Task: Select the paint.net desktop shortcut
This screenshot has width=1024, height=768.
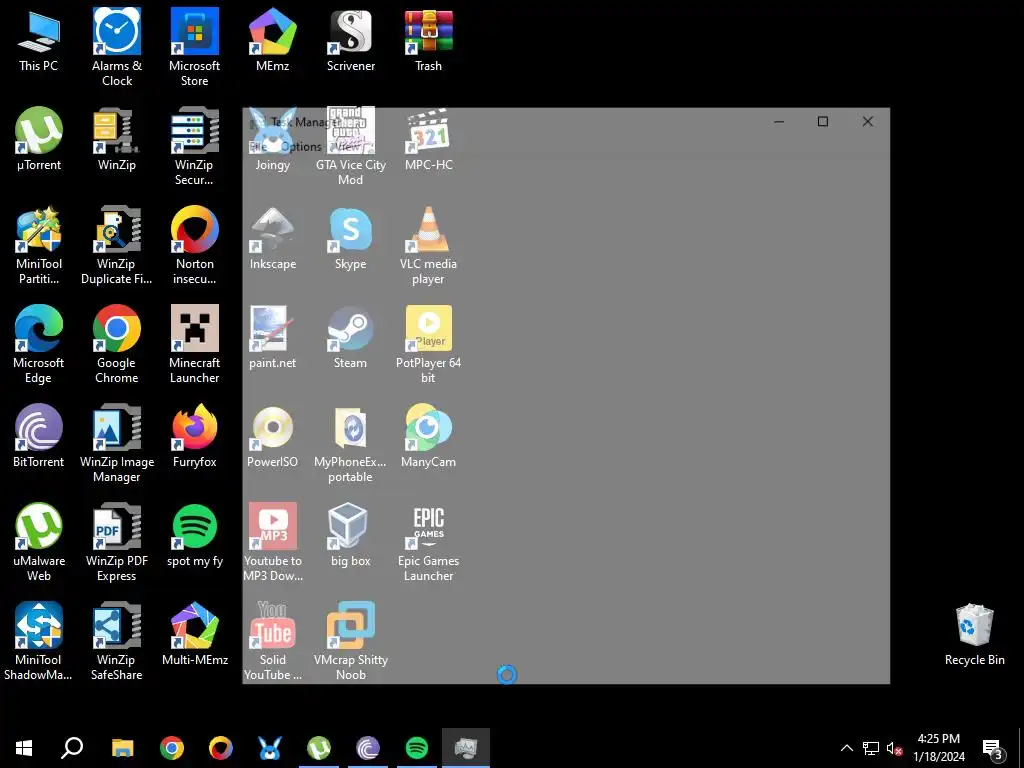Action: point(272,337)
